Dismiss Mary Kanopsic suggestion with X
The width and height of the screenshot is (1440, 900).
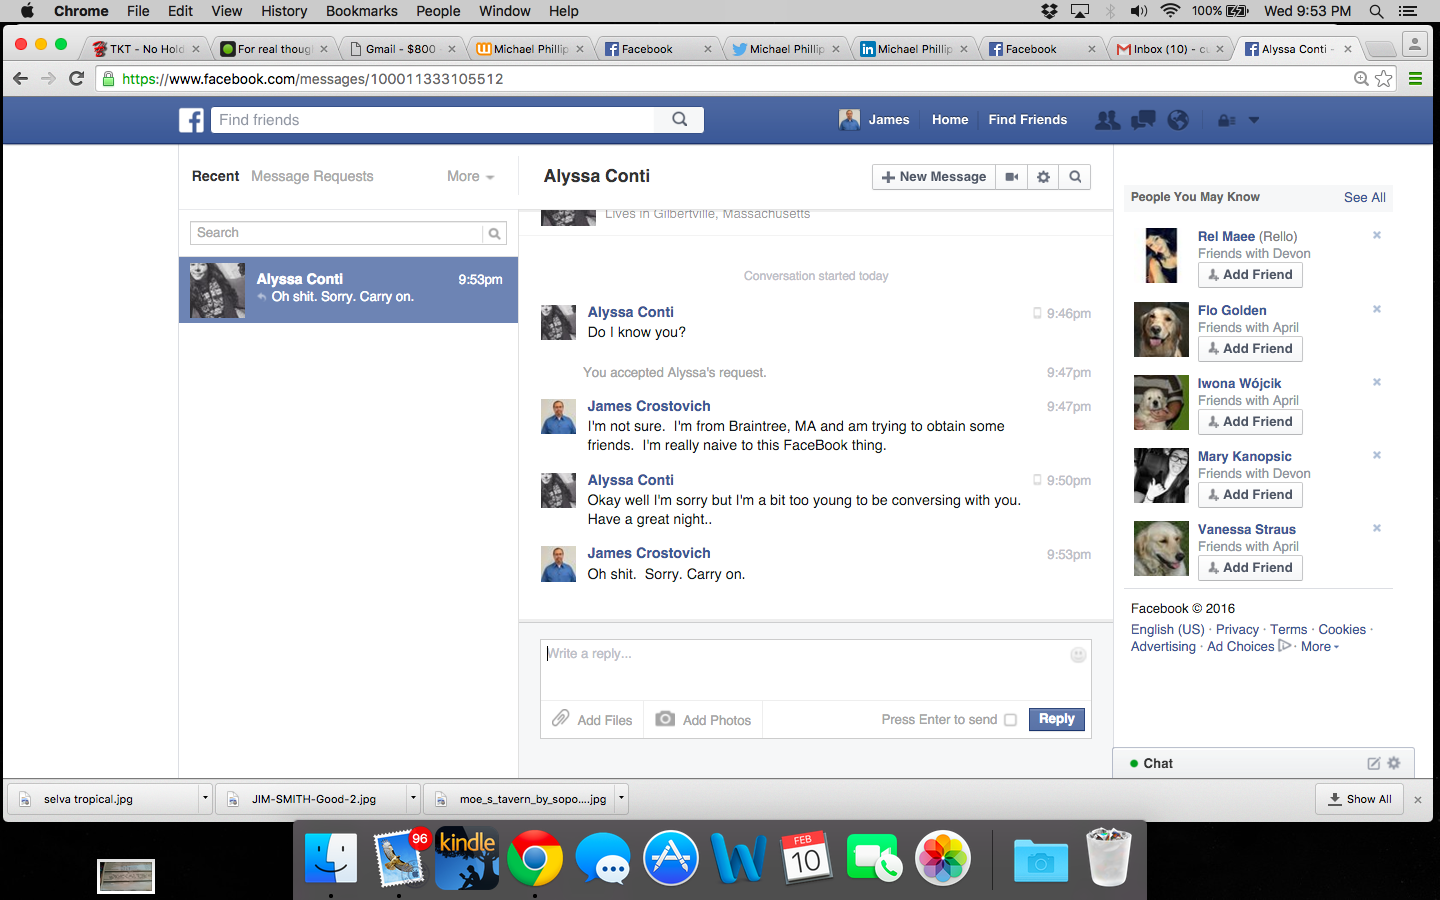coord(1377,455)
